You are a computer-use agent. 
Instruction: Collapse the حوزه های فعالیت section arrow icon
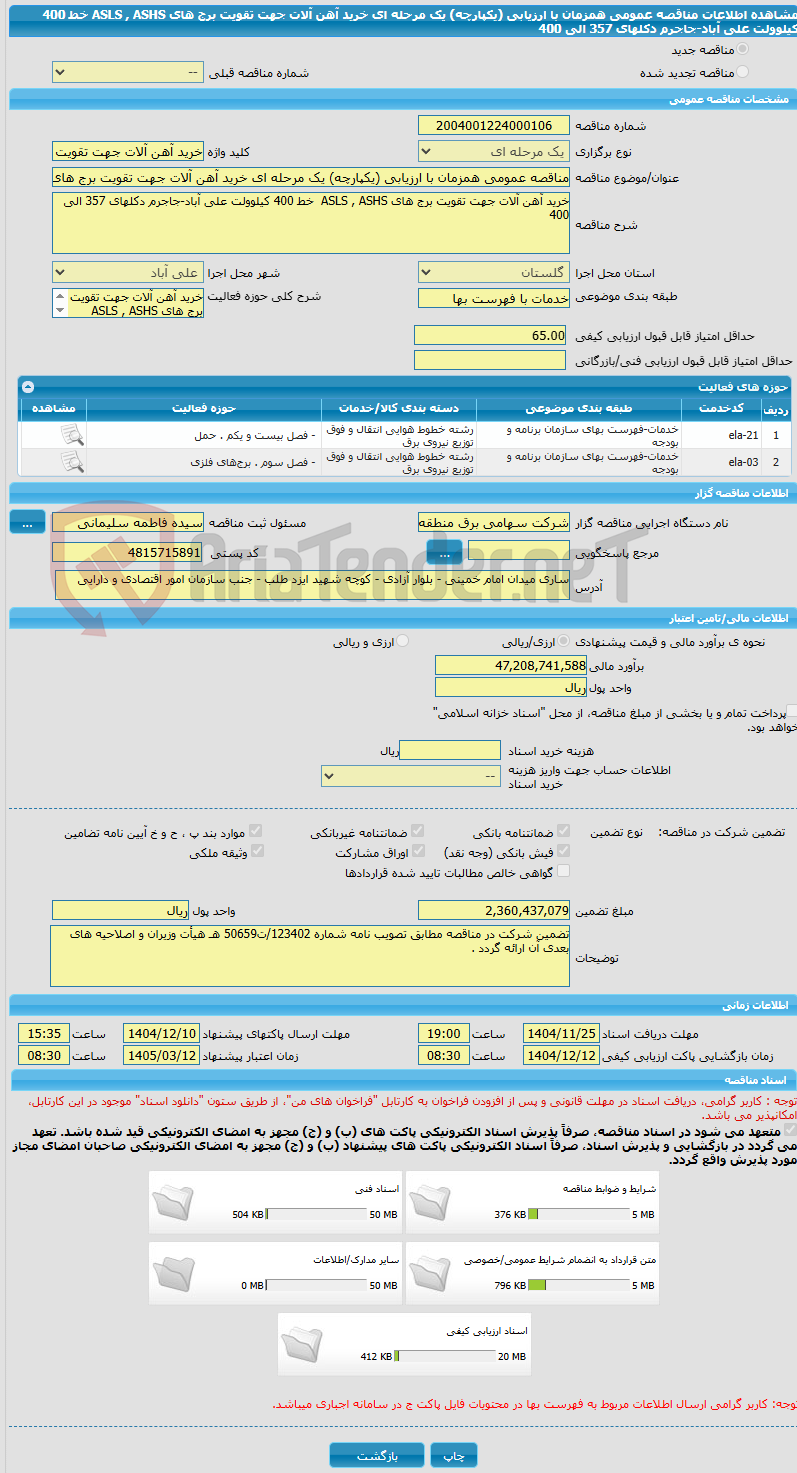(x=27, y=386)
